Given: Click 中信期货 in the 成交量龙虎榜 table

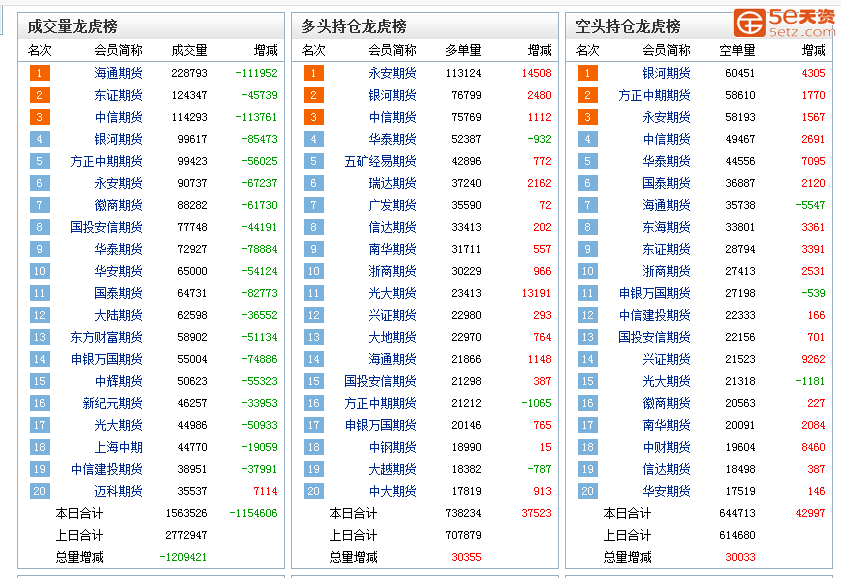Looking at the screenshot, I should coord(118,117).
